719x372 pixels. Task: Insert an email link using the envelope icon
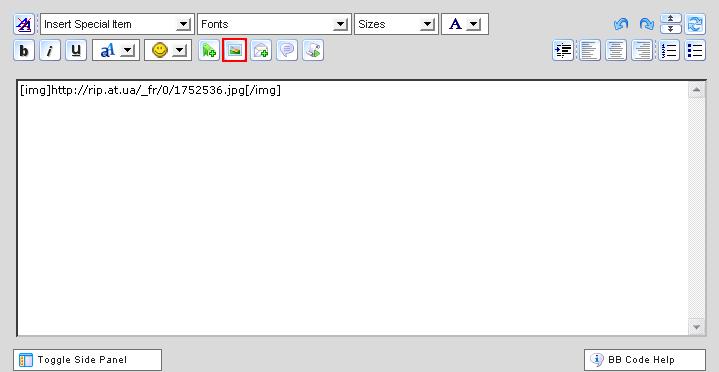point(261,50)
